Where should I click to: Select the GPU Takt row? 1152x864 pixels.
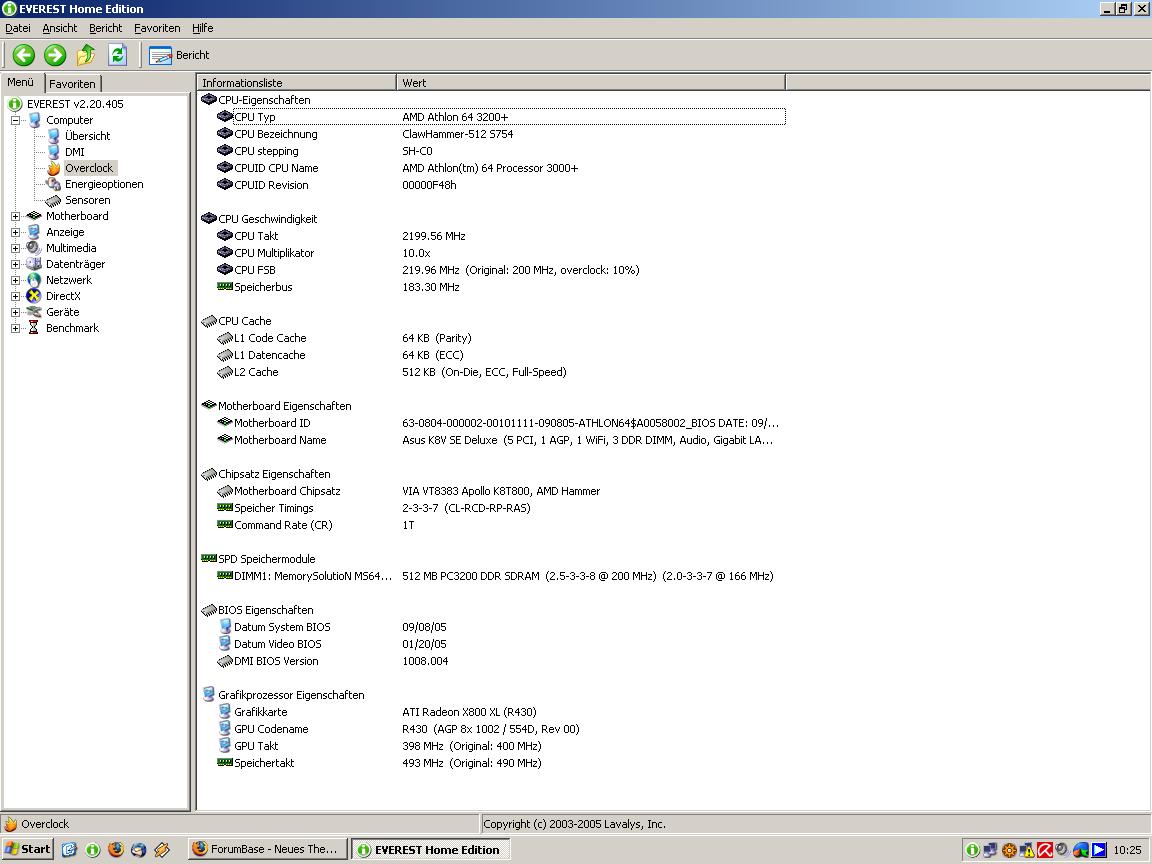[x=501, y=746]
